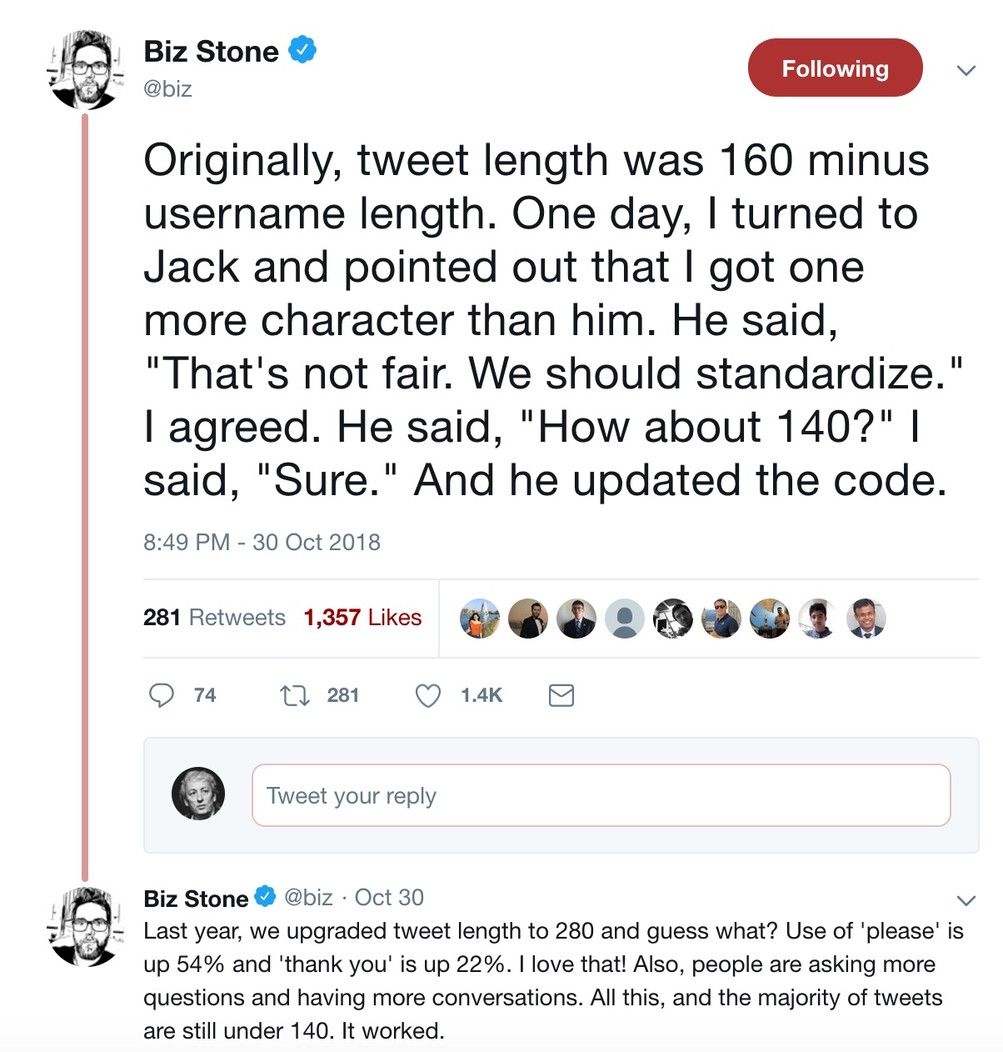Click Biz Stone's blue verified badge
The height and width of the screenshot is (1052, 1003).
pyautogui.click(x=301, y=50)
